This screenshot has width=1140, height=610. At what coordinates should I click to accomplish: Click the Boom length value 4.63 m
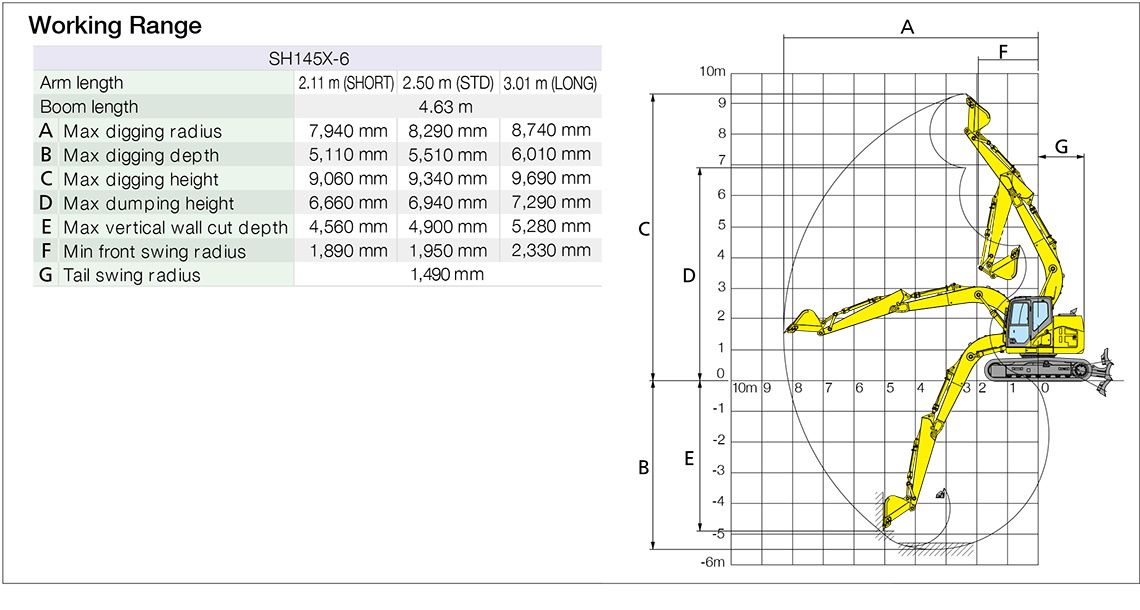point(446,107)
